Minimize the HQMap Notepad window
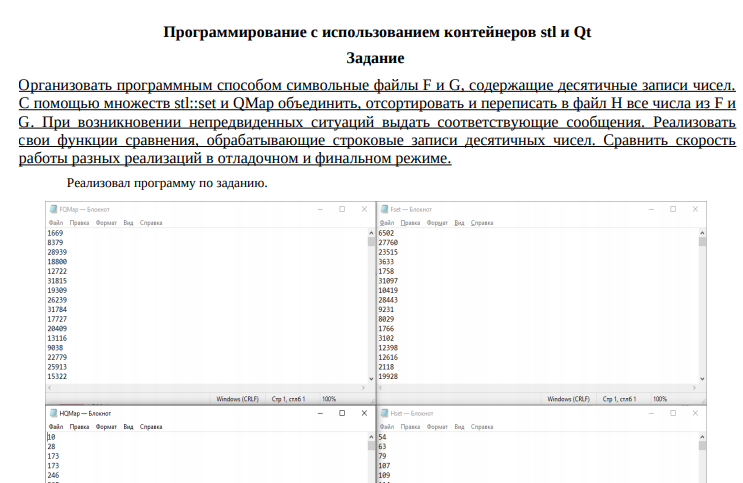This screenshot has width=743, height=483. pyautogui.click(x=320, y=413)
